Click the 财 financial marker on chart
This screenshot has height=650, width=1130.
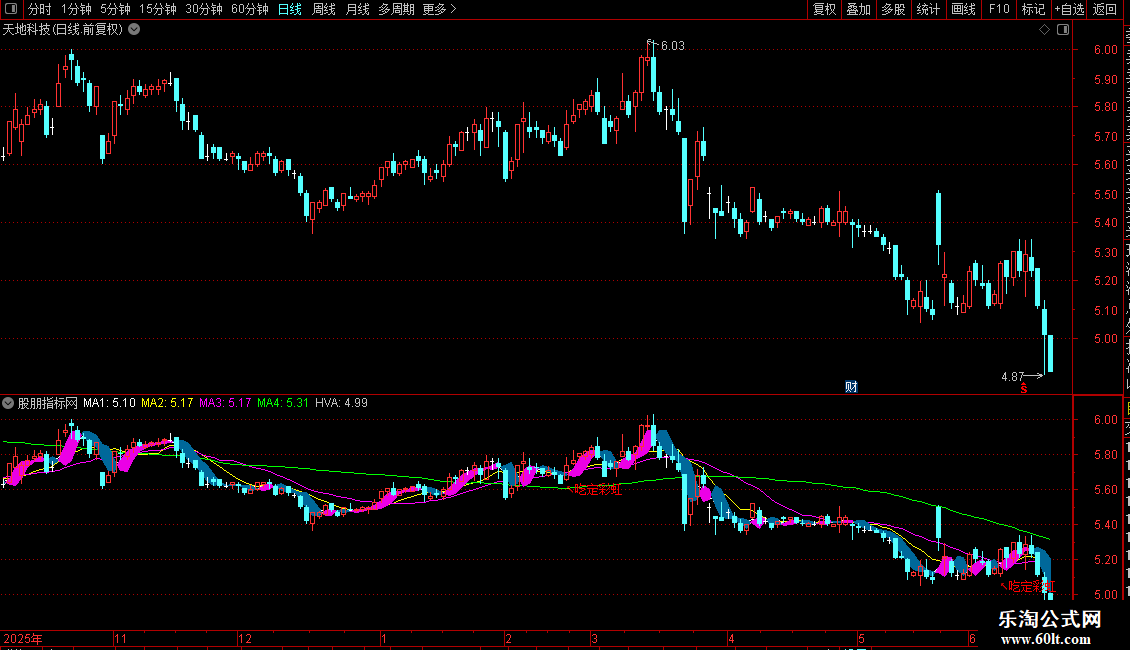(x=851, y=387)
